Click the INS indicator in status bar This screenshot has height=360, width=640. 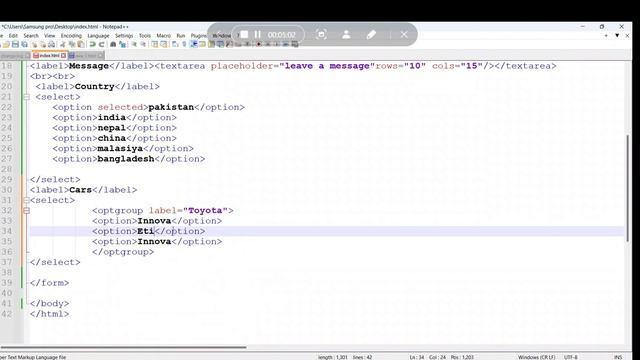coord(618,357)
